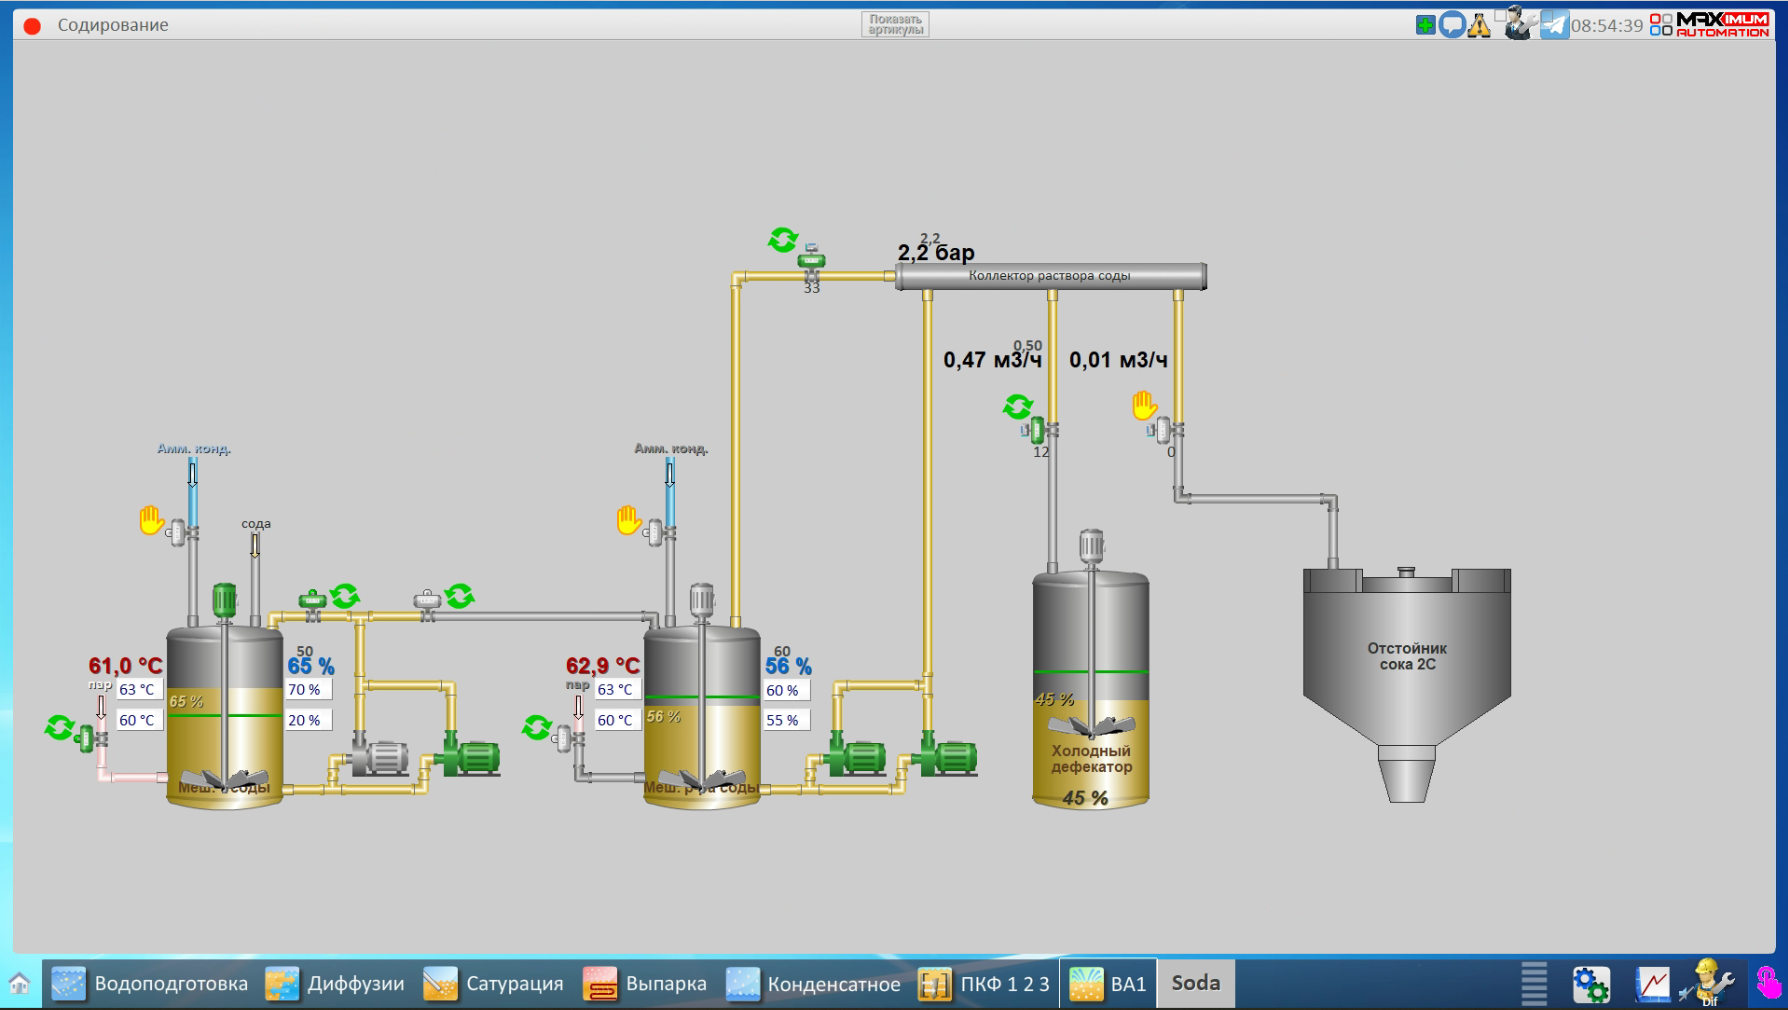Toggle auto mode on soda collector valve
1788x1010 pixels.
coord(782,240)
